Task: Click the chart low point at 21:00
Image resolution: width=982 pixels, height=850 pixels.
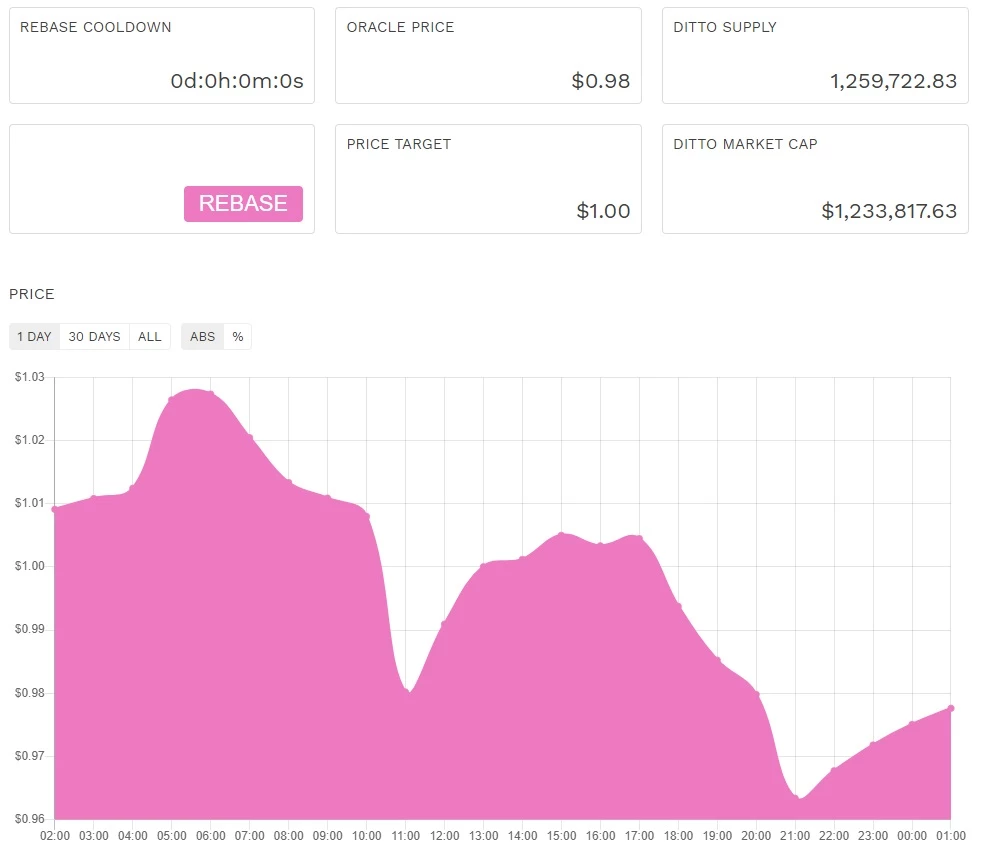Action: pos(795,796)
